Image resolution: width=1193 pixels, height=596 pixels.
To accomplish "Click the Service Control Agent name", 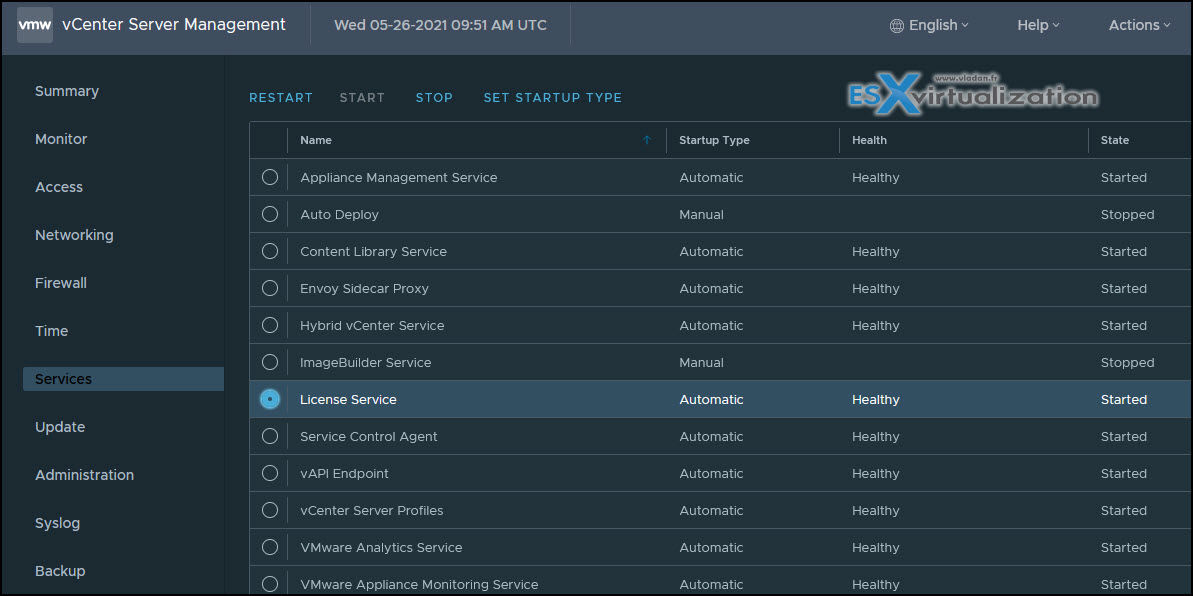I will click(x=369, y=436).
